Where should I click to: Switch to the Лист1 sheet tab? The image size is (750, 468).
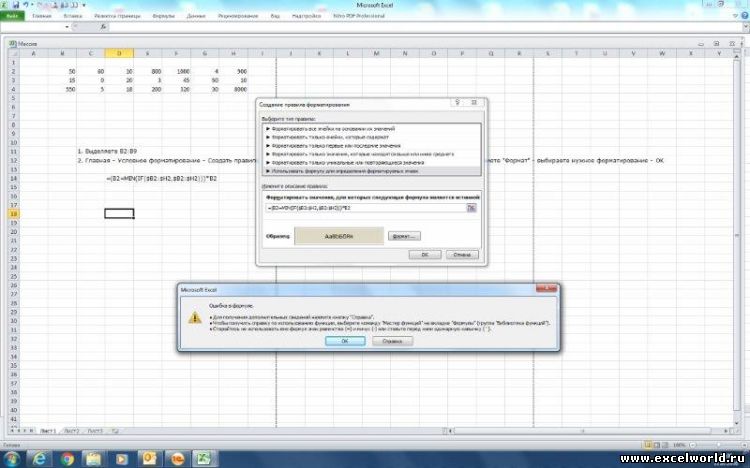tap(48, 431)
